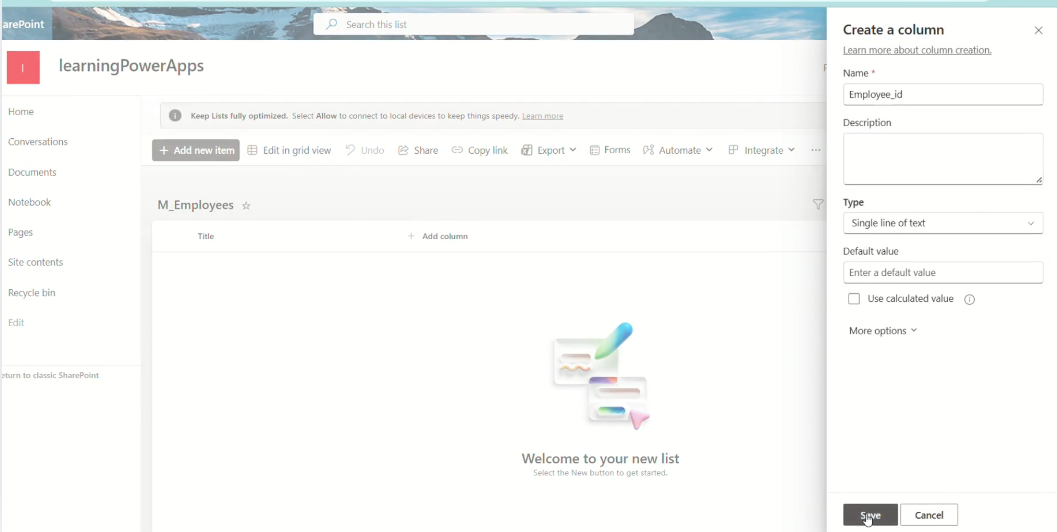Click the Name field containing Employee_id
Image resolution: width=1057 pixels, height=532 pixels.
942,94
